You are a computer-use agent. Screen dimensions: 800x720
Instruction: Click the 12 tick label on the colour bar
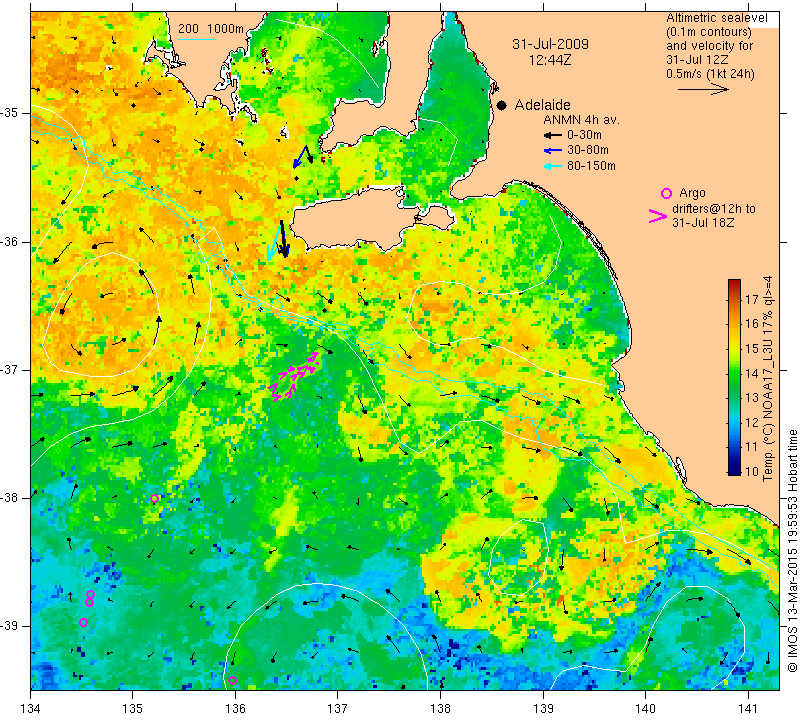(752, 423)
